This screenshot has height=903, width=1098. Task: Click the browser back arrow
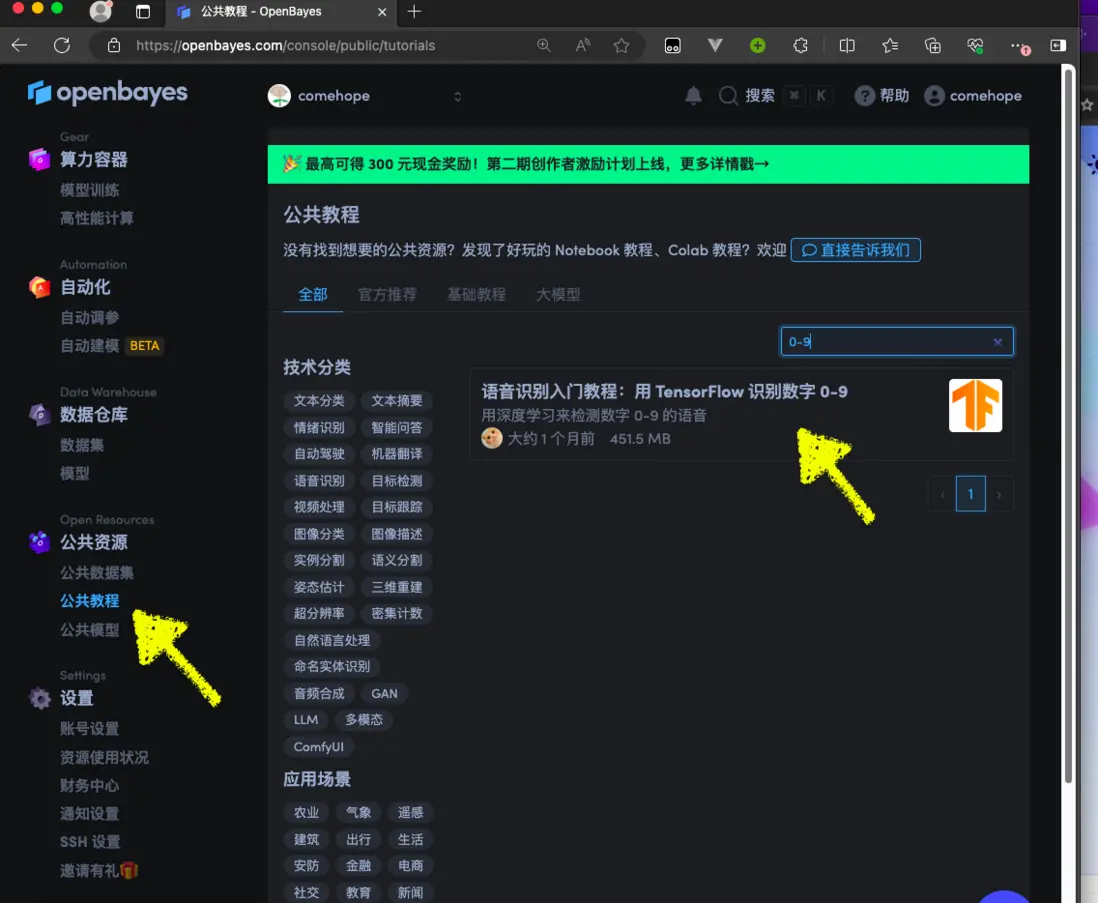coord(20,46)
